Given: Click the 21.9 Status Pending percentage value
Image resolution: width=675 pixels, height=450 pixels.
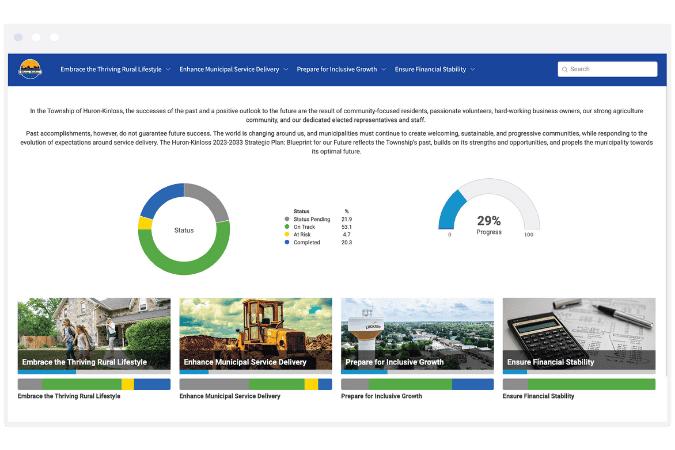Looking at the screenshot, I should 347,219.
